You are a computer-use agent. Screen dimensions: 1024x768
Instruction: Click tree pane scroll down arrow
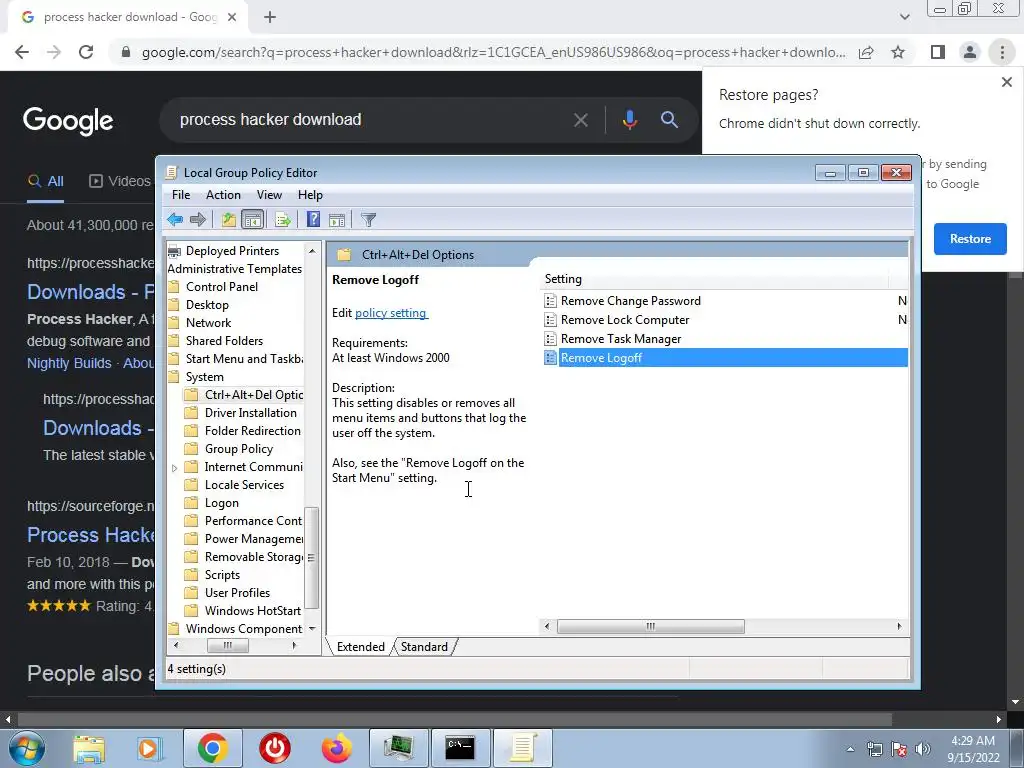point(312,629)
